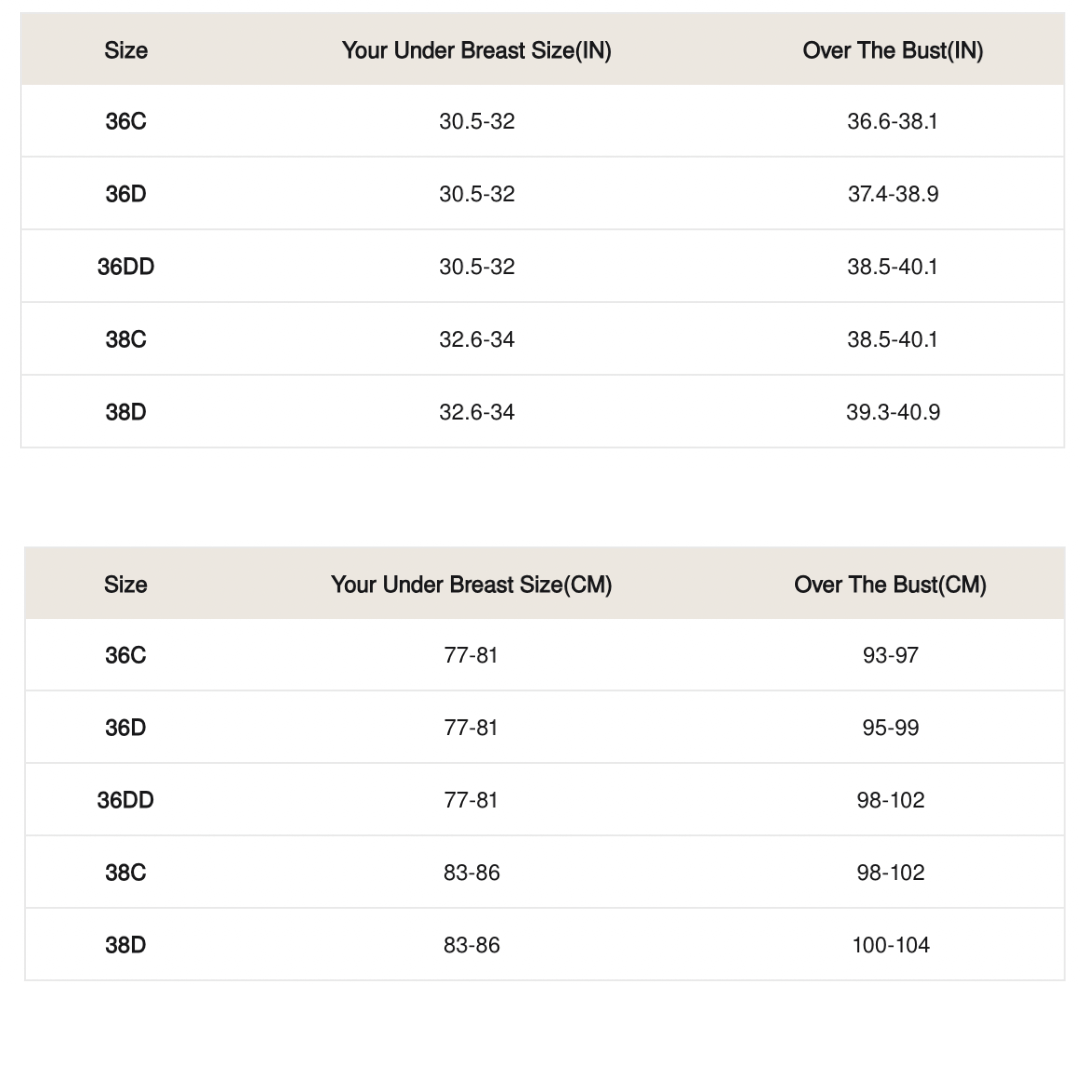Screen dimensions: 1080x1080
Task: Select the 36.6-38.1 over-bust value
Action: (x=892, y=122)
